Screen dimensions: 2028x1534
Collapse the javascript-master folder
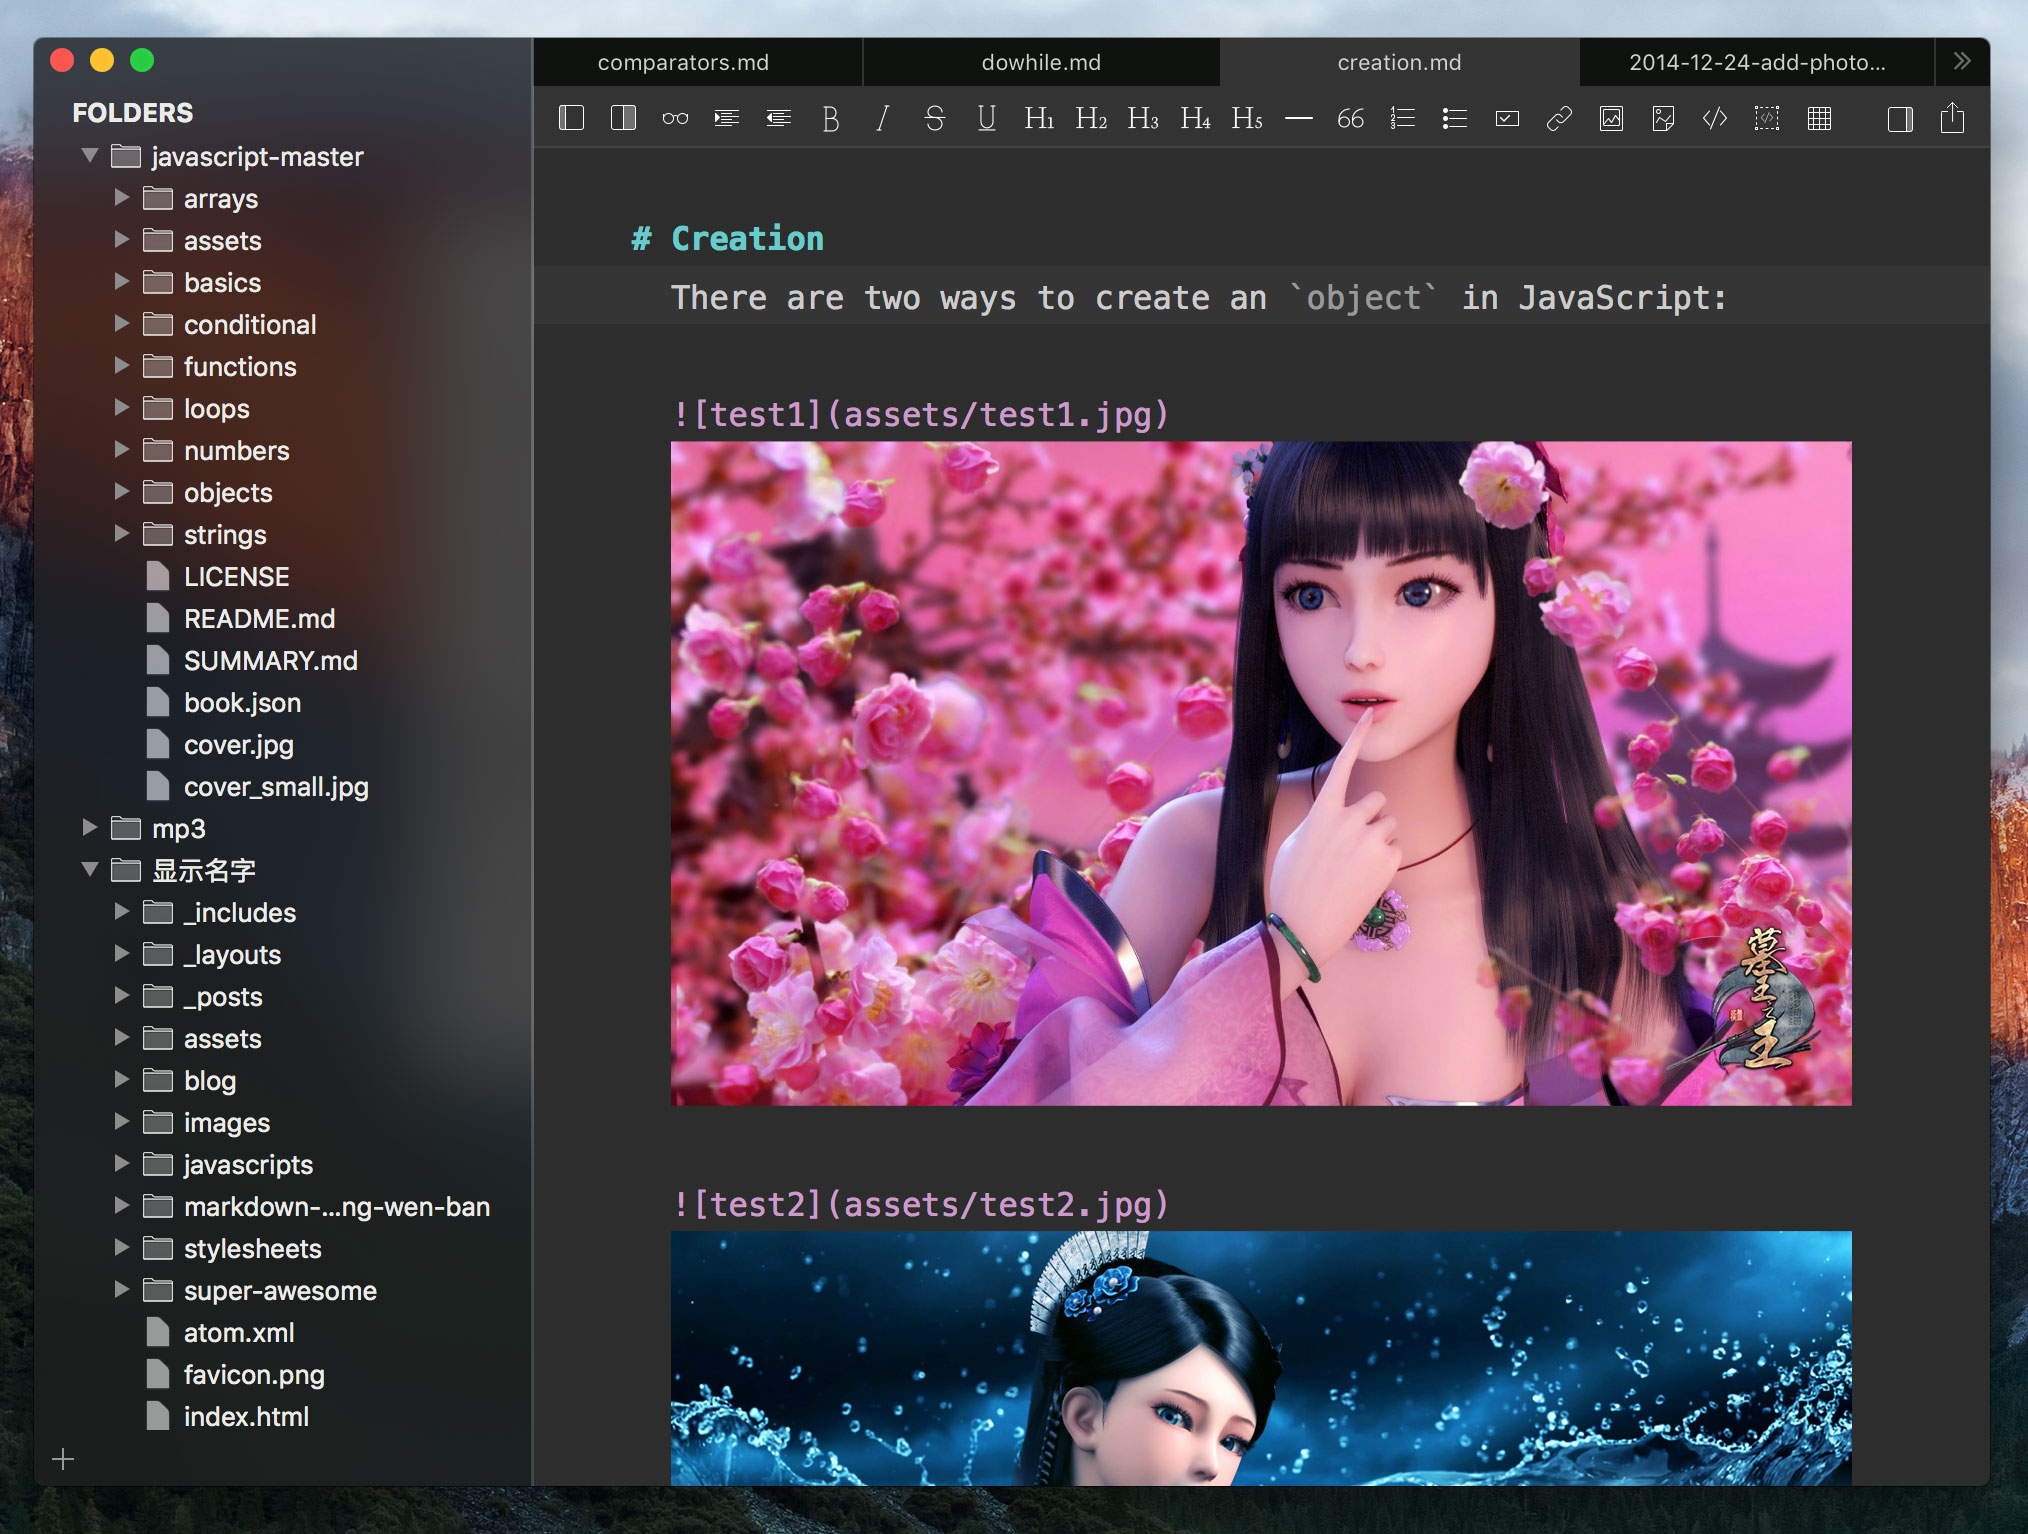90,156
